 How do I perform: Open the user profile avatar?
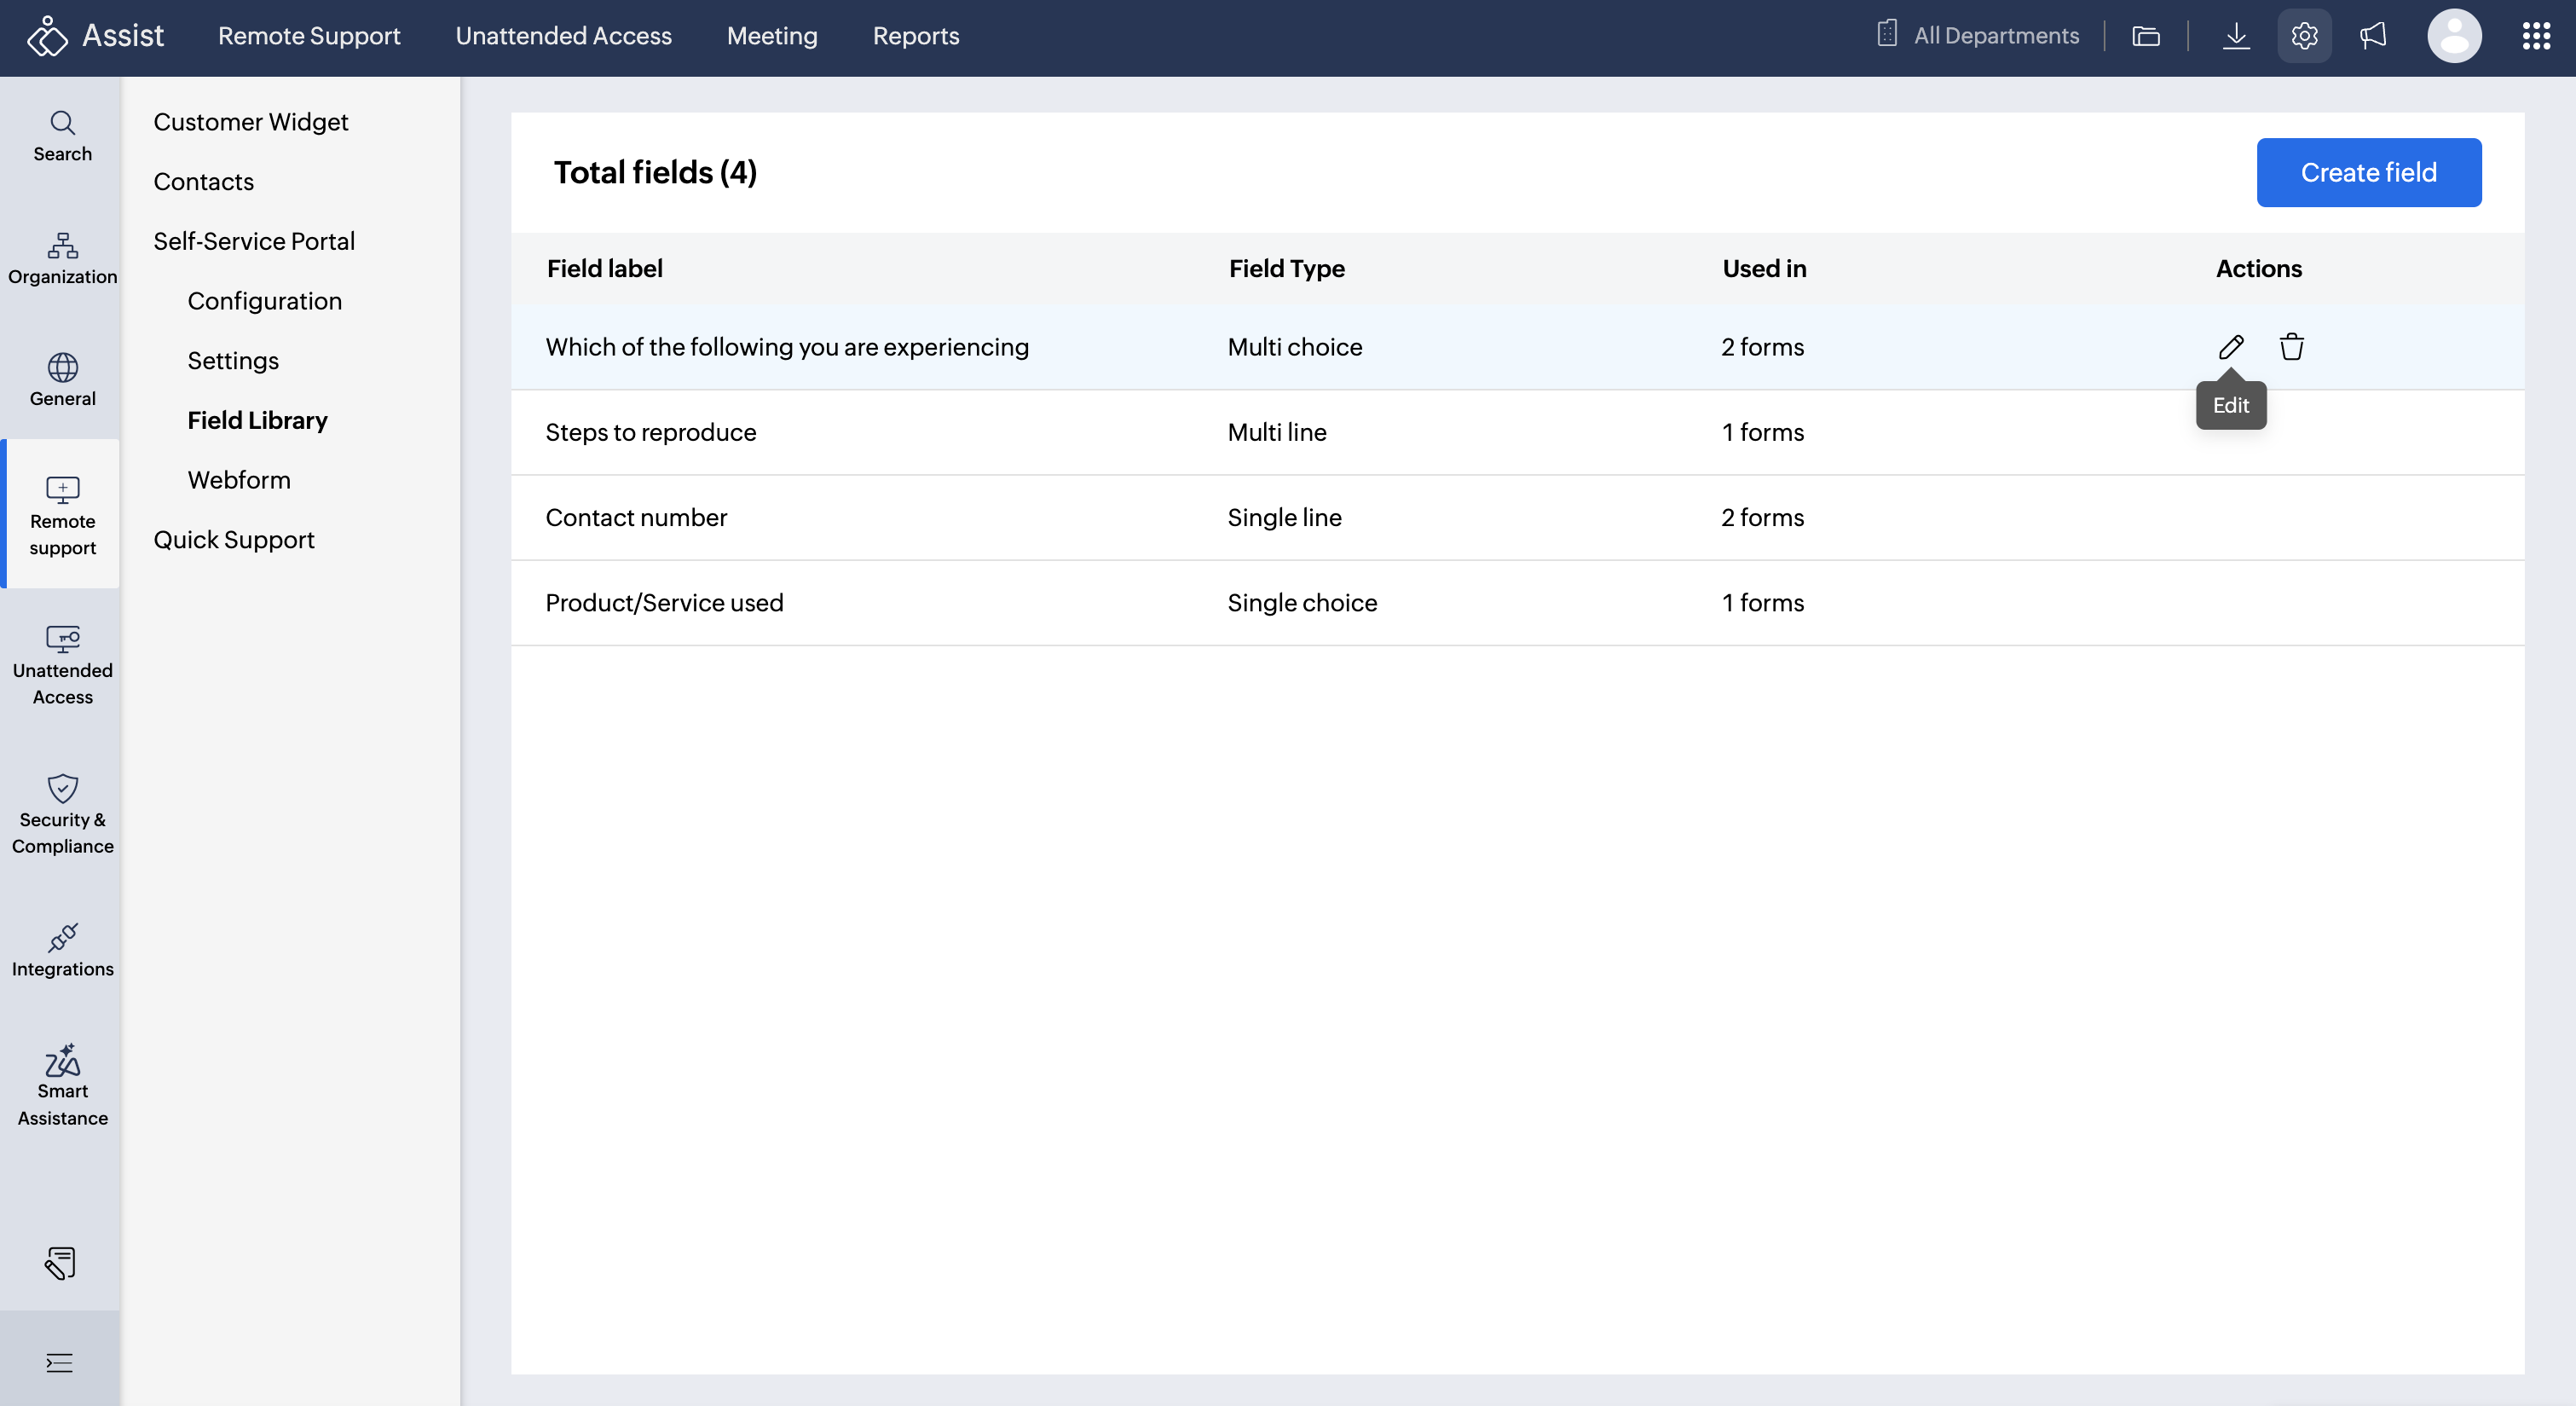point(2454,36)
